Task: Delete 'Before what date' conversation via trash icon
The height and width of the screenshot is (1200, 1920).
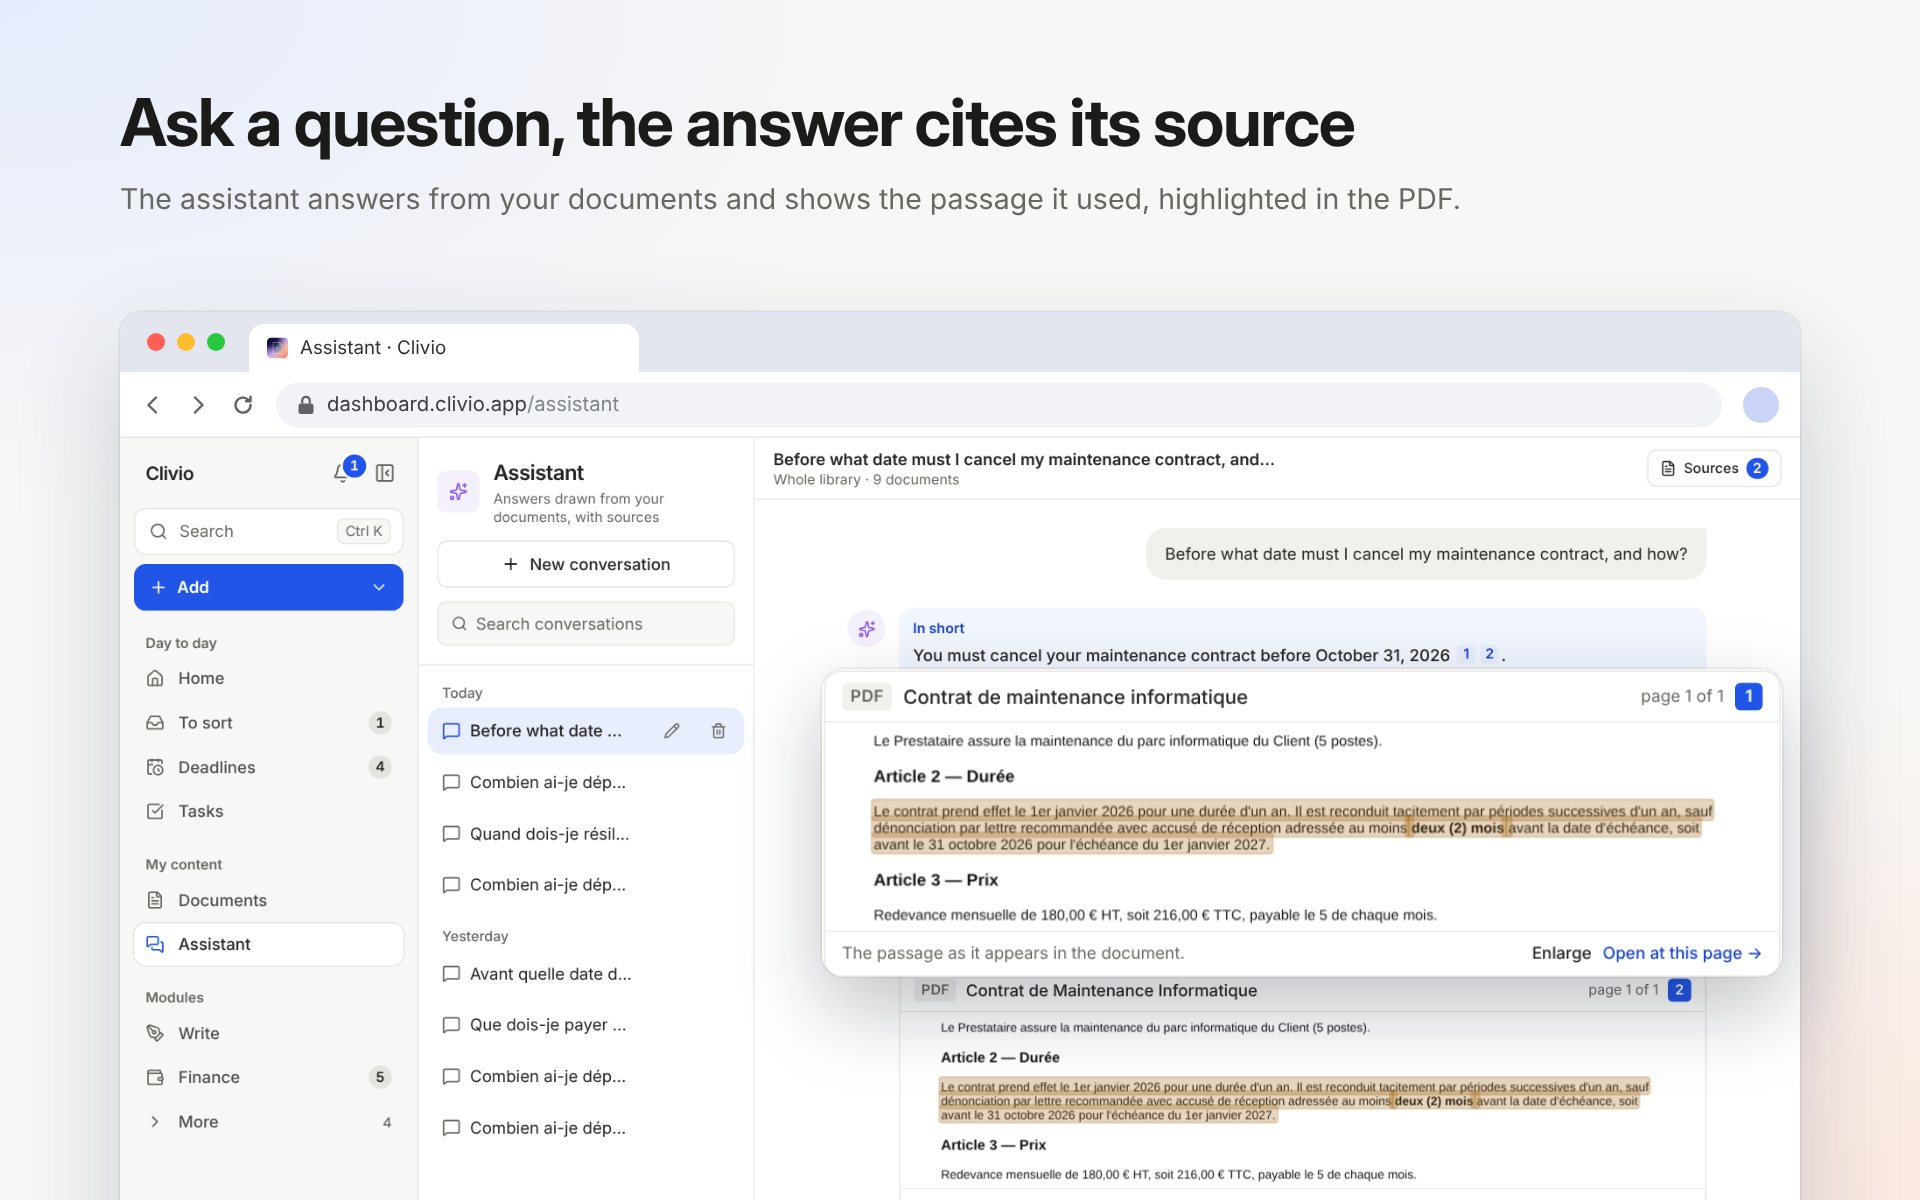Action: [718, 731]
